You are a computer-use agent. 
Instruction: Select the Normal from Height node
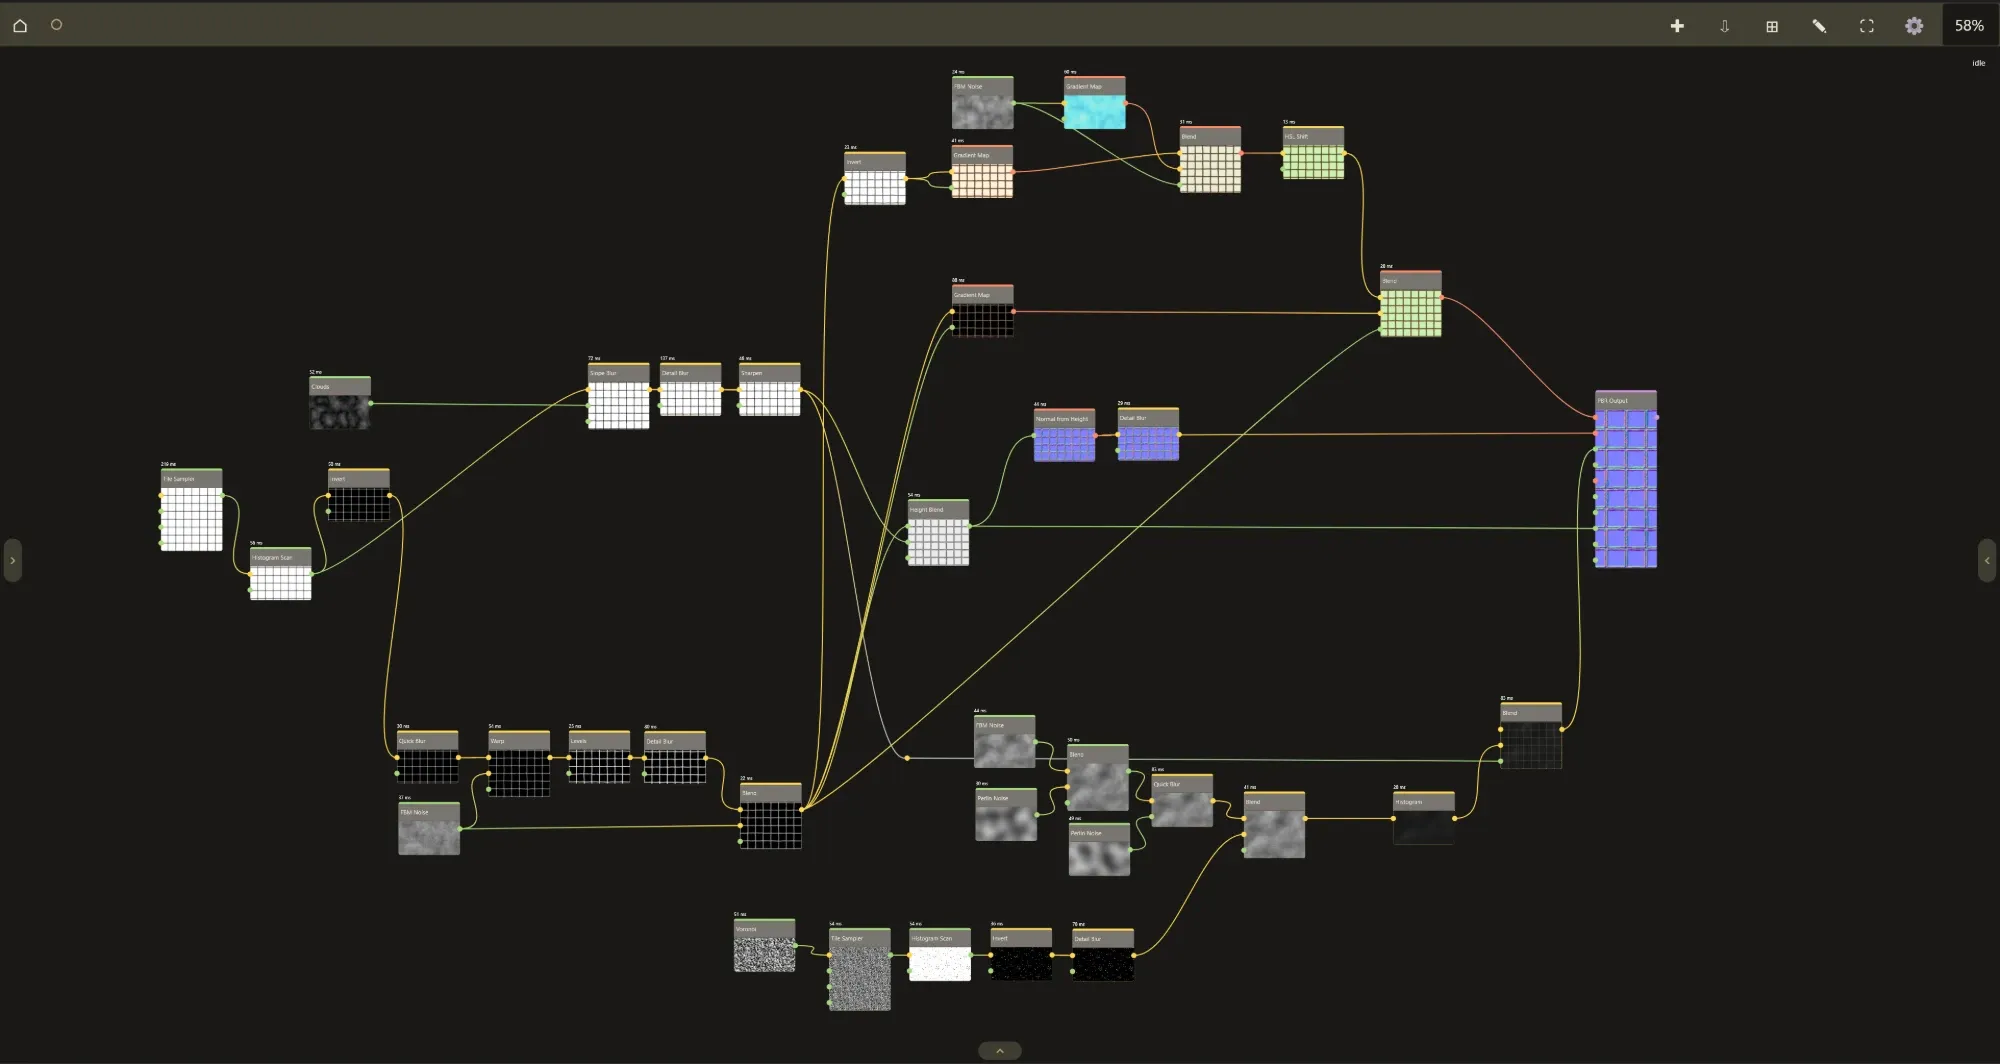click(1064, 435)
